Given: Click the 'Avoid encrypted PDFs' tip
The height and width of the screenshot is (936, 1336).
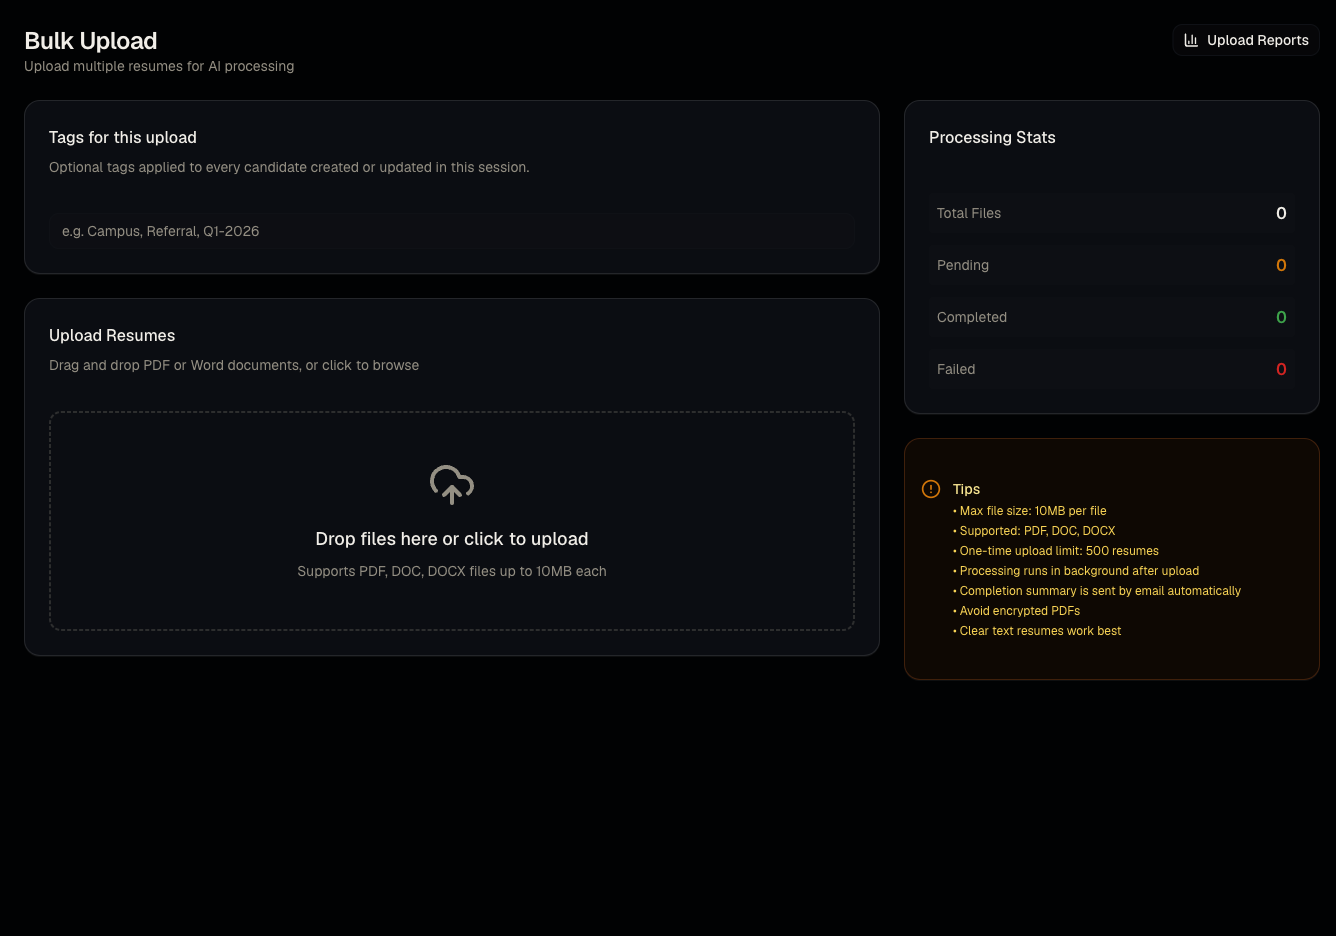Looking at the screenshot, I should point(1017,611).
